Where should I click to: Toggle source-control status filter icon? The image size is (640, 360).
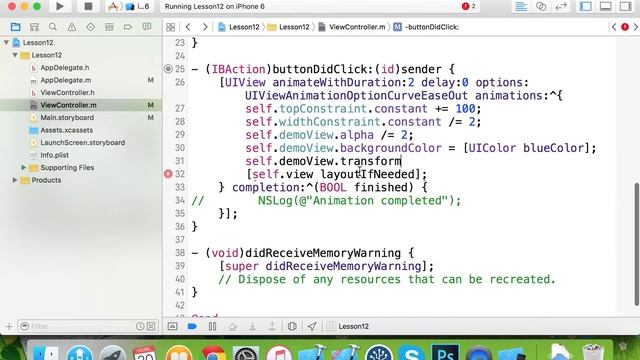(151, 326)
